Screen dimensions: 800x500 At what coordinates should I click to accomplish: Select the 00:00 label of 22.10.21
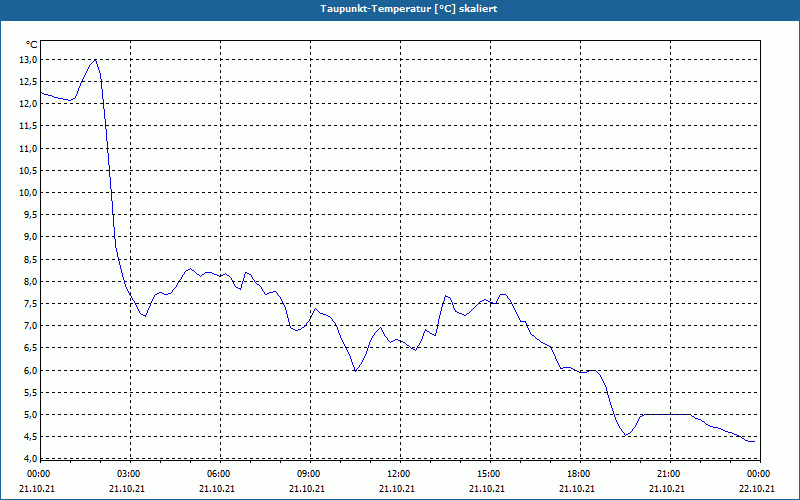click(x=759, y=474)
